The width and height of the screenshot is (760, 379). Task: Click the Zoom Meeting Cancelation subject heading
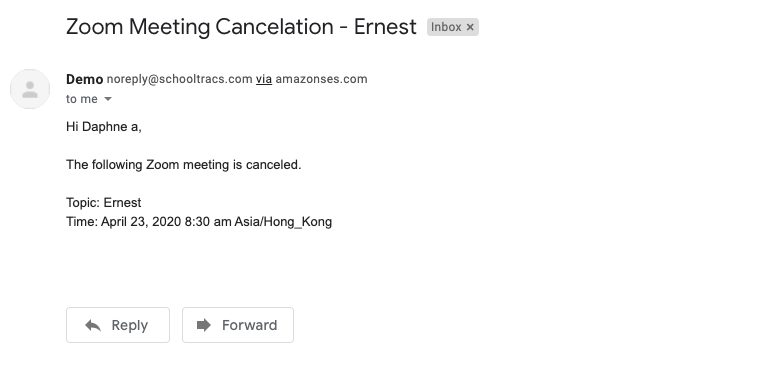(241, 27)
